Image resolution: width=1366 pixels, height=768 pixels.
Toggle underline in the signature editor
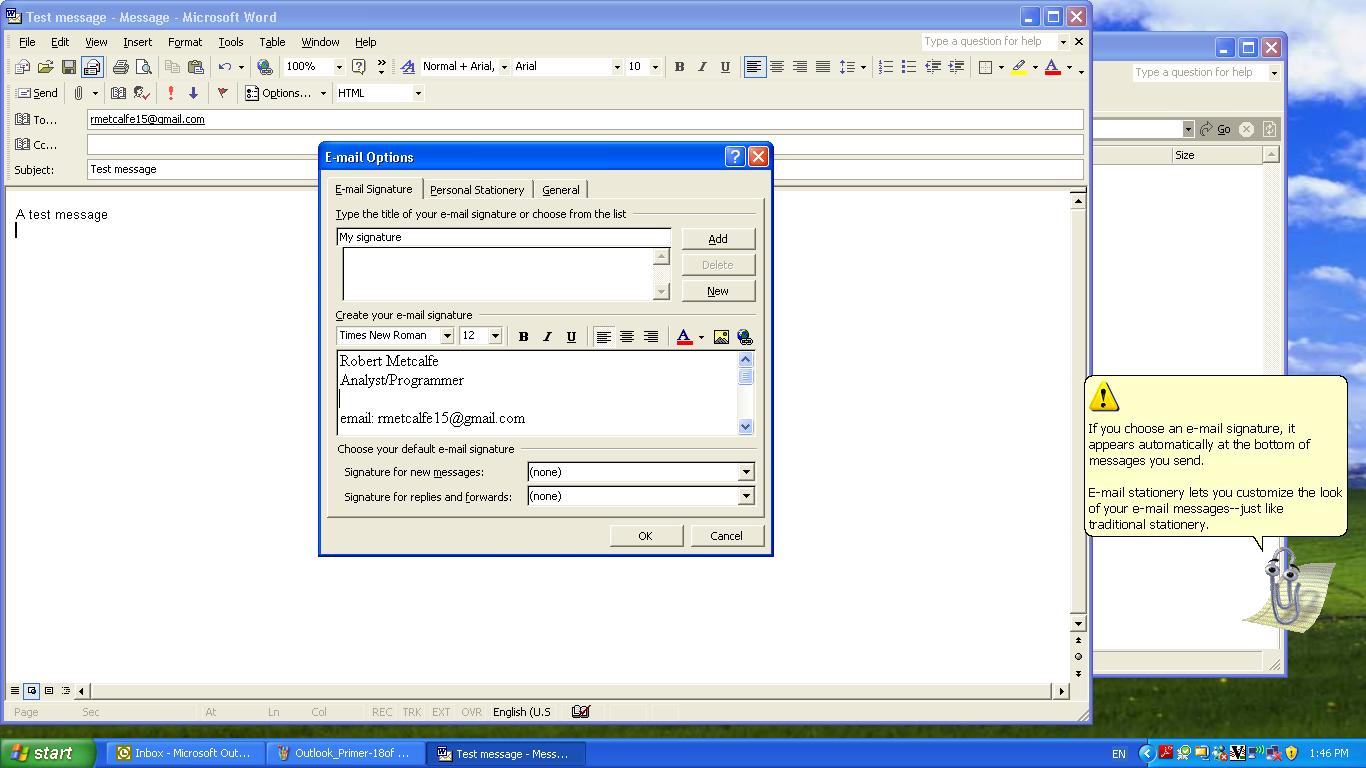571,337
